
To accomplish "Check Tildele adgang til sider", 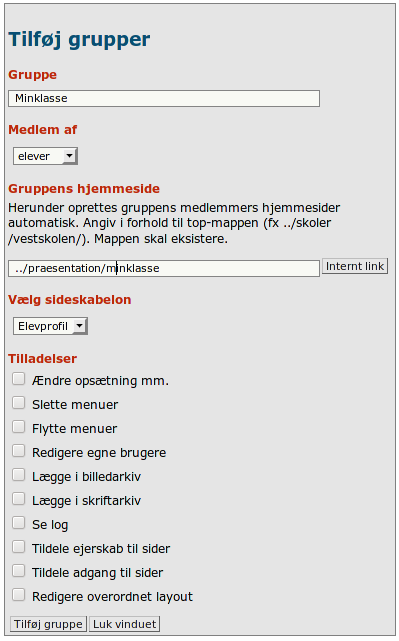I will [18, 571].
